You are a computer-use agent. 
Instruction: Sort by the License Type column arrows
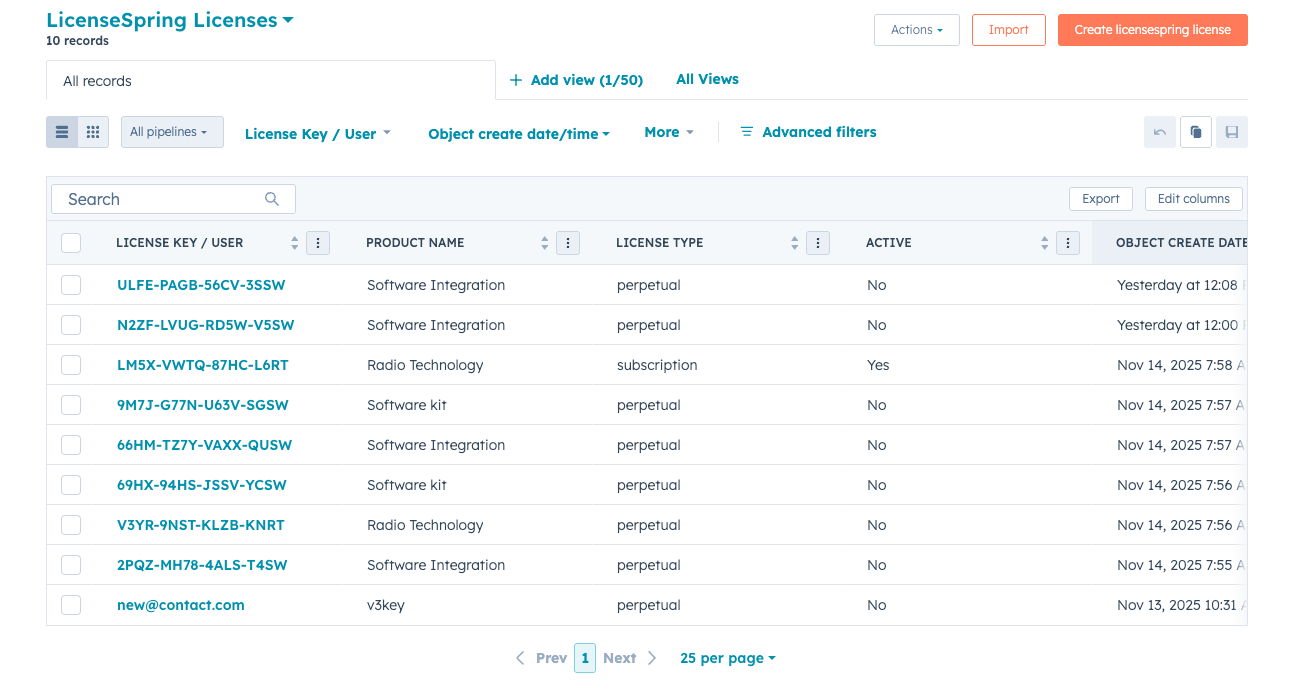pyautogui.click(x=794, y=243)
